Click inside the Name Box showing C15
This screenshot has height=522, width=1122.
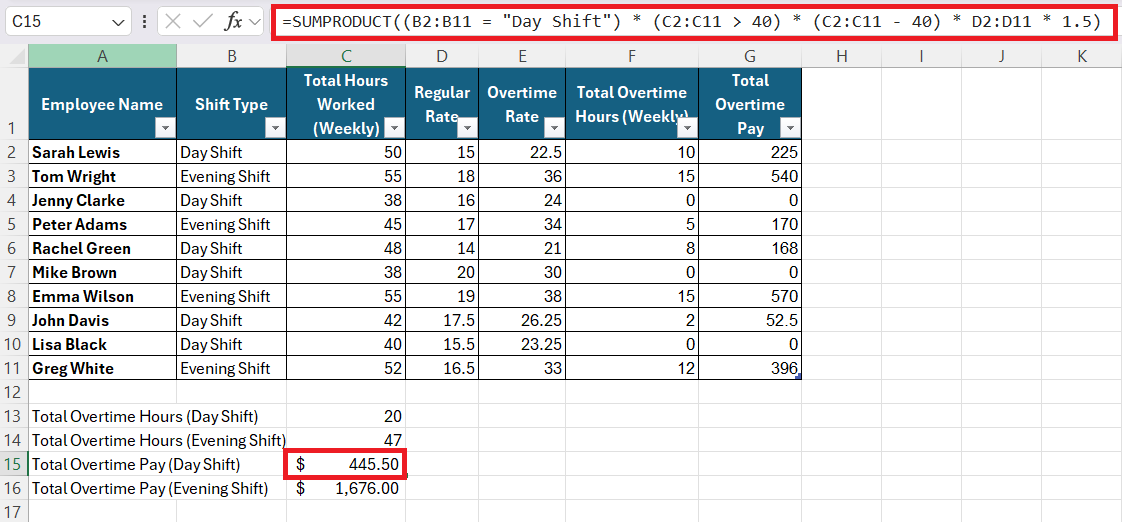click(x=57, y=21)
